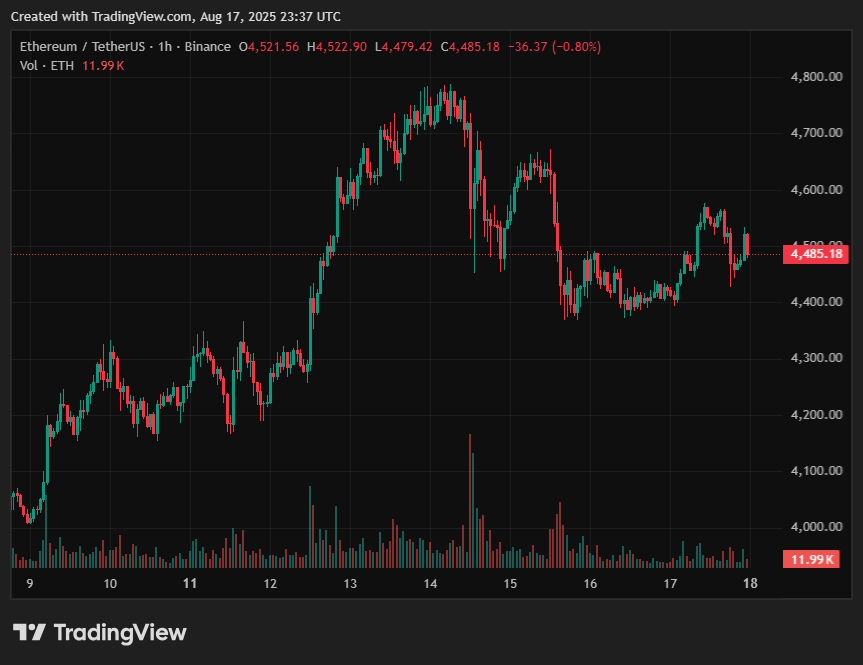The image size is (863, 665).
Task: Click bold date label 11 on time axis
Action: coord(190,584)
